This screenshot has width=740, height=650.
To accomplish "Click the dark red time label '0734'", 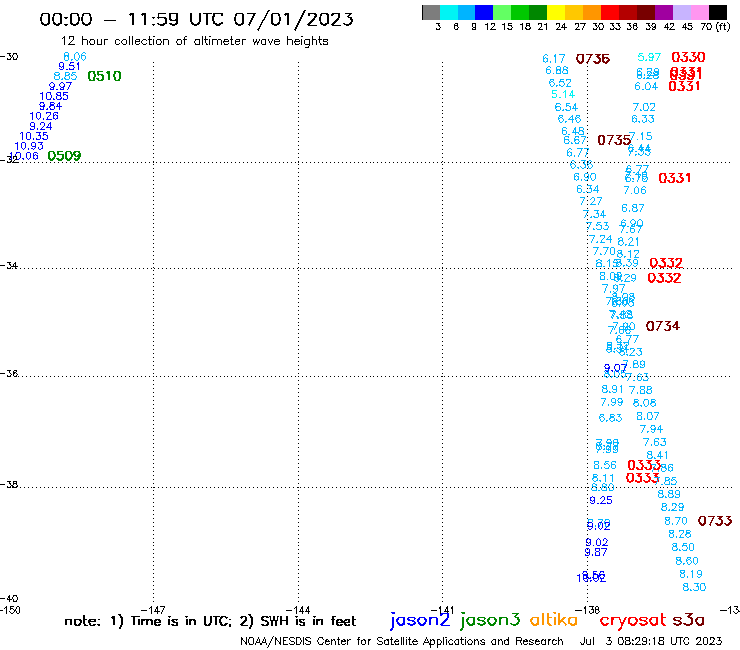I will click(663, 326).
